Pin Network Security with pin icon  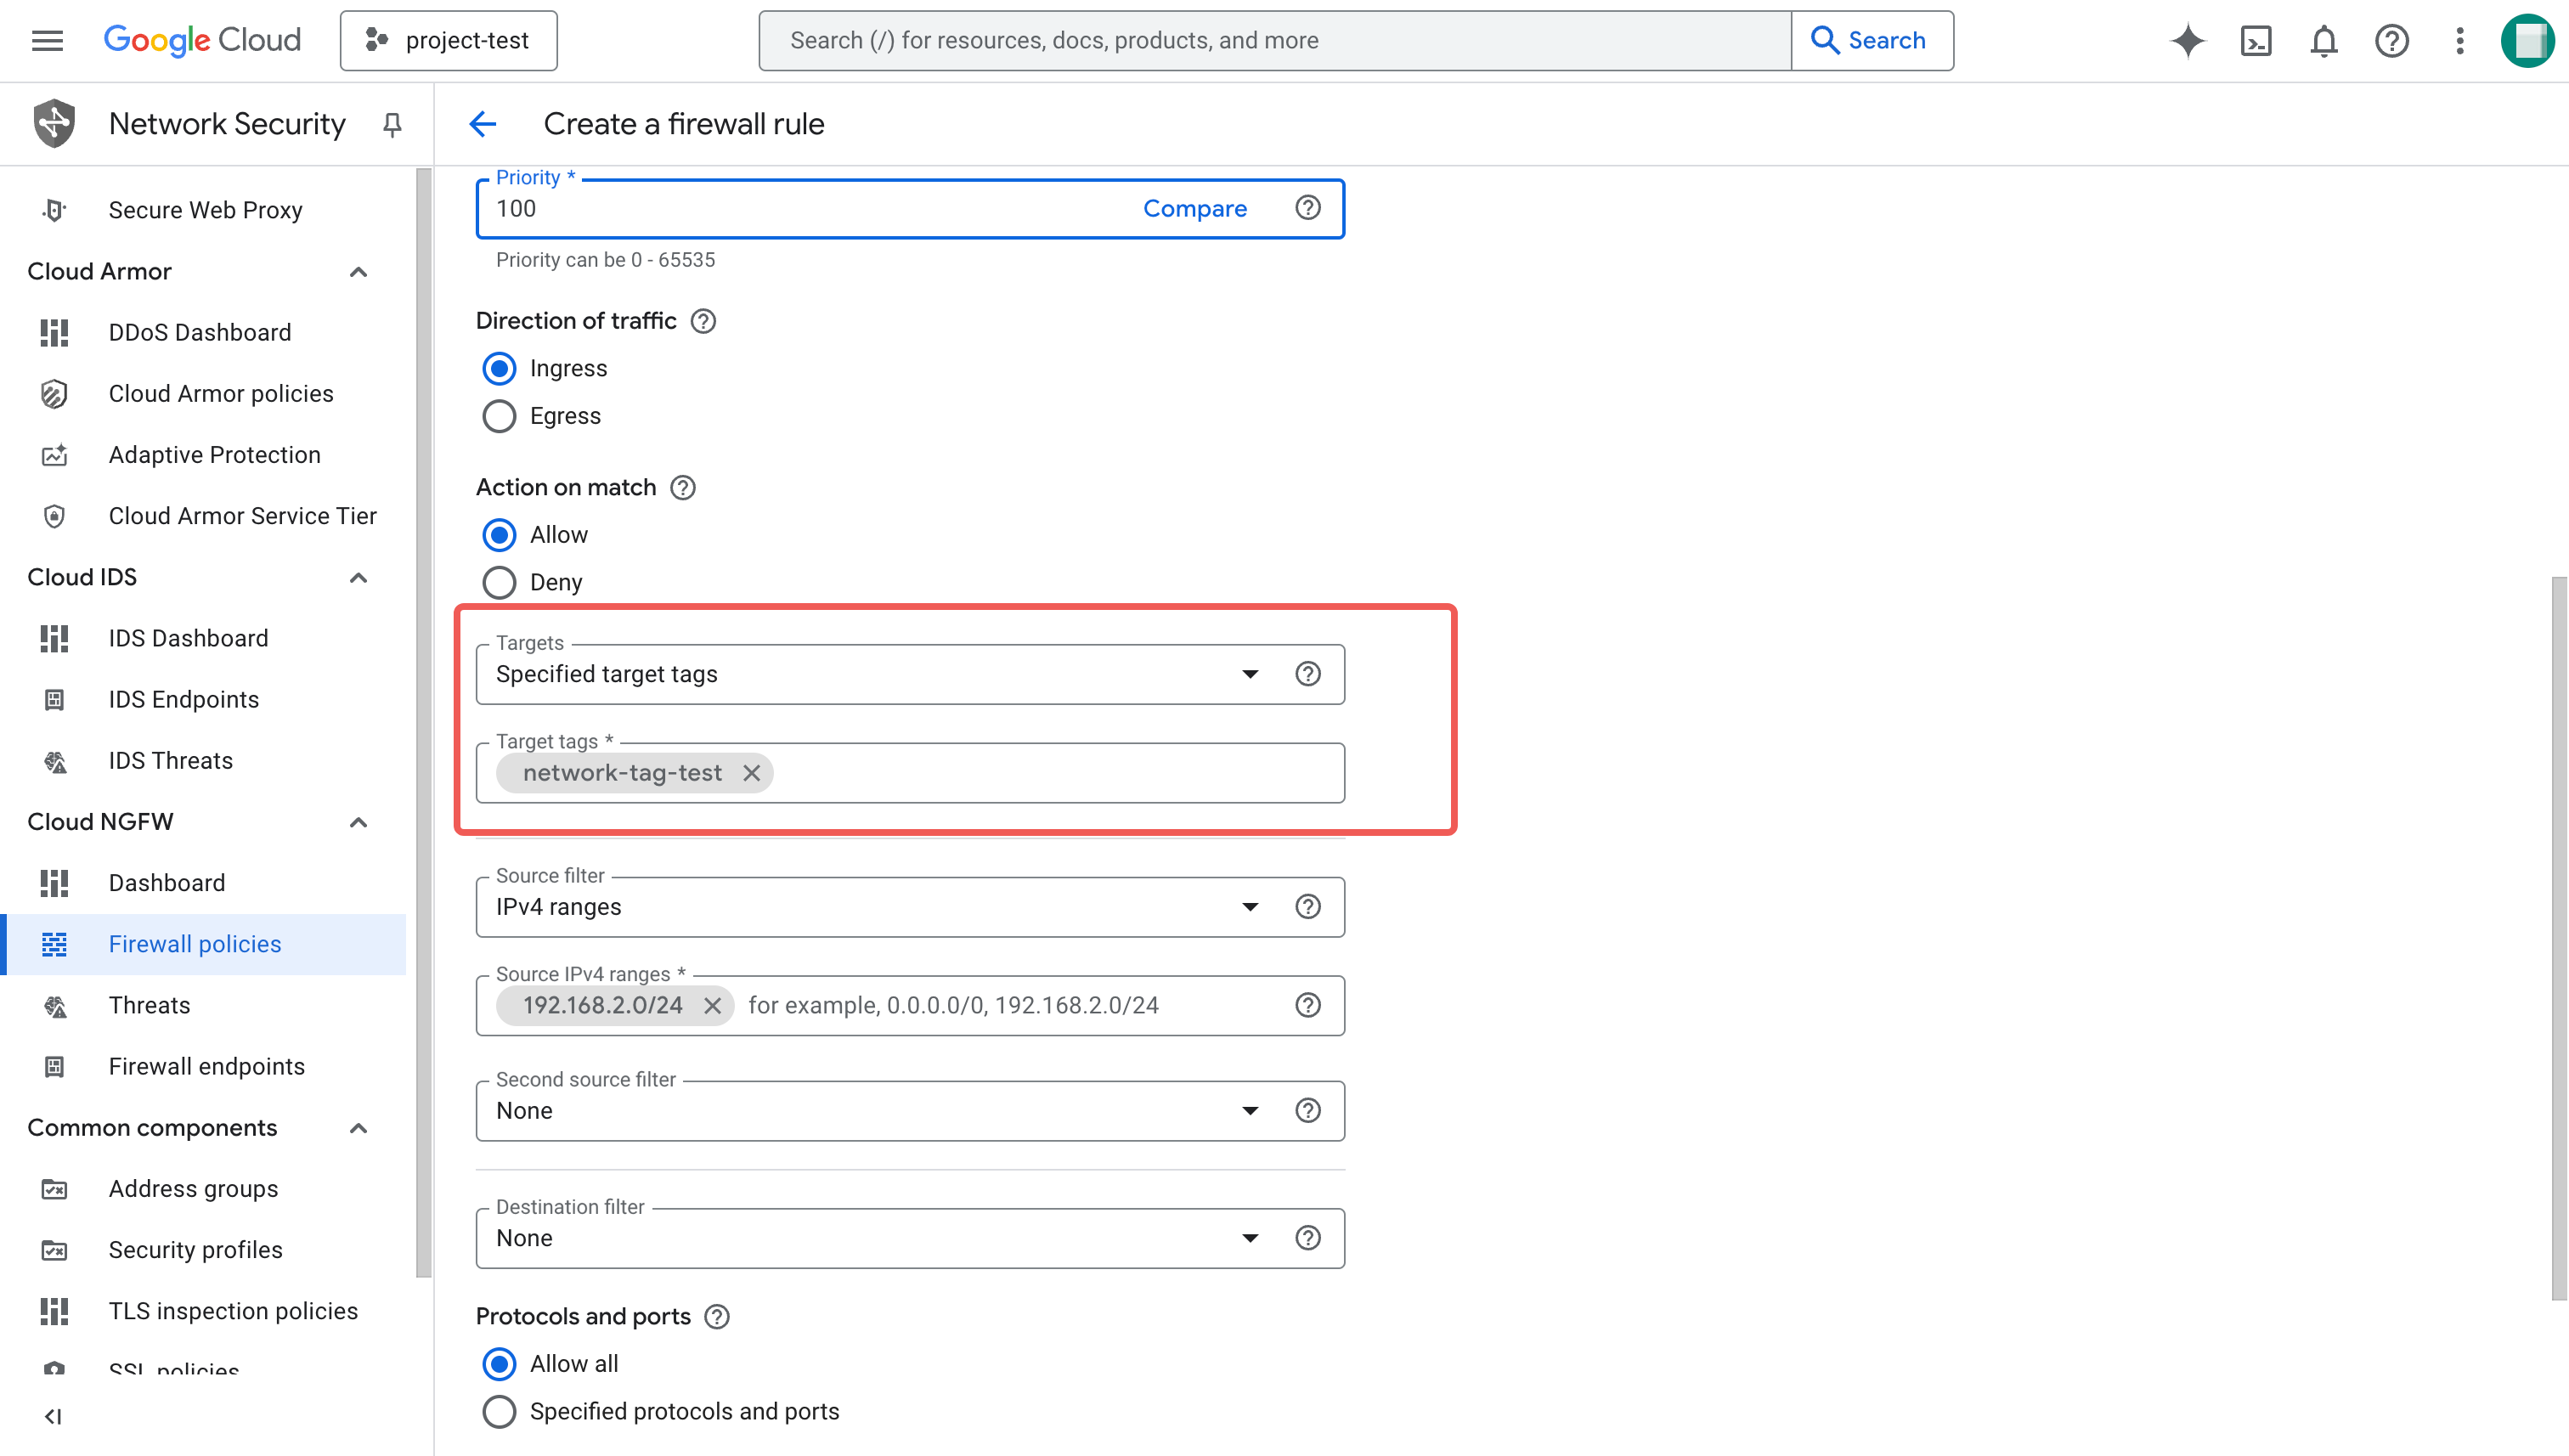point(392,124)
